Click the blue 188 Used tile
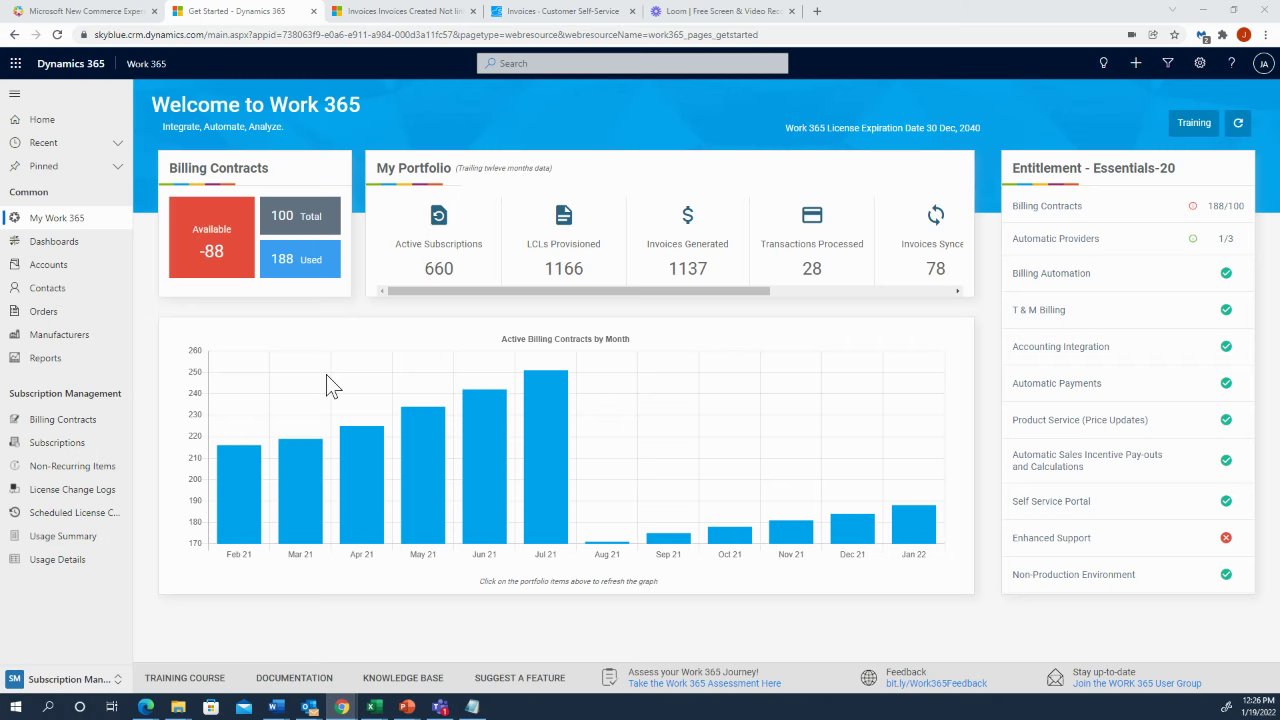Screen dimensions: 1280x720 (x=300, y=259)
